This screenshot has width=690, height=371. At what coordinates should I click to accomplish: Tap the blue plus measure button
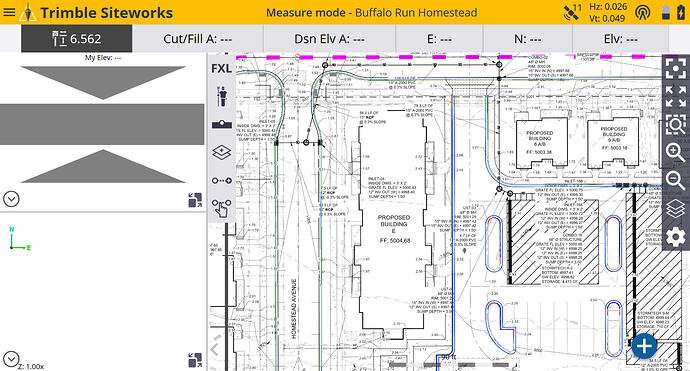(x=645, y=346)
